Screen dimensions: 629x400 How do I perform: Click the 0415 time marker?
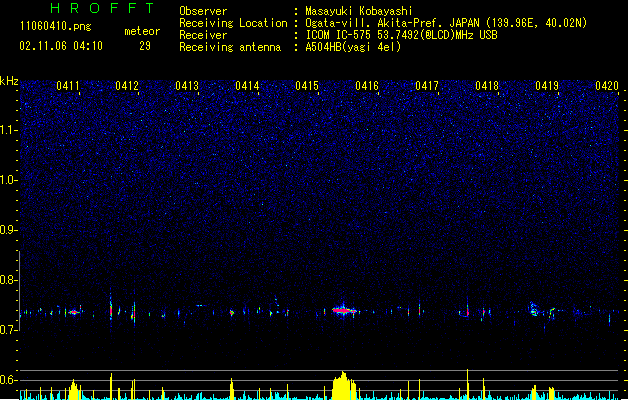click(x=307, y=86)
